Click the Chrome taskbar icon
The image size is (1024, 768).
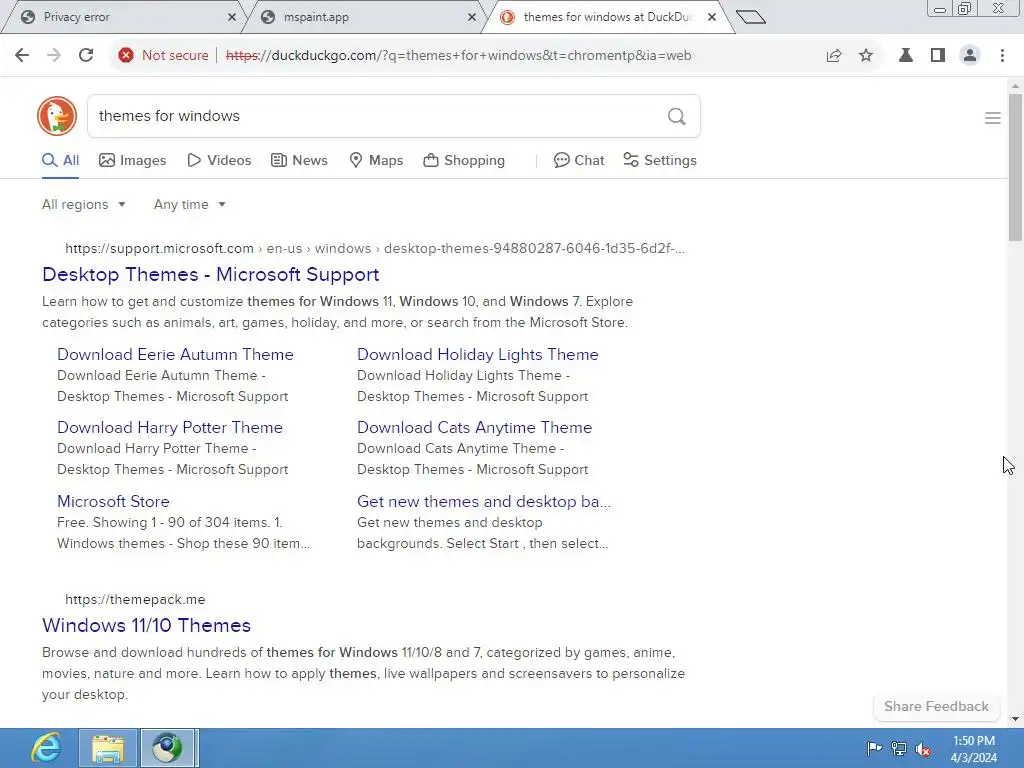coord(167,748)
